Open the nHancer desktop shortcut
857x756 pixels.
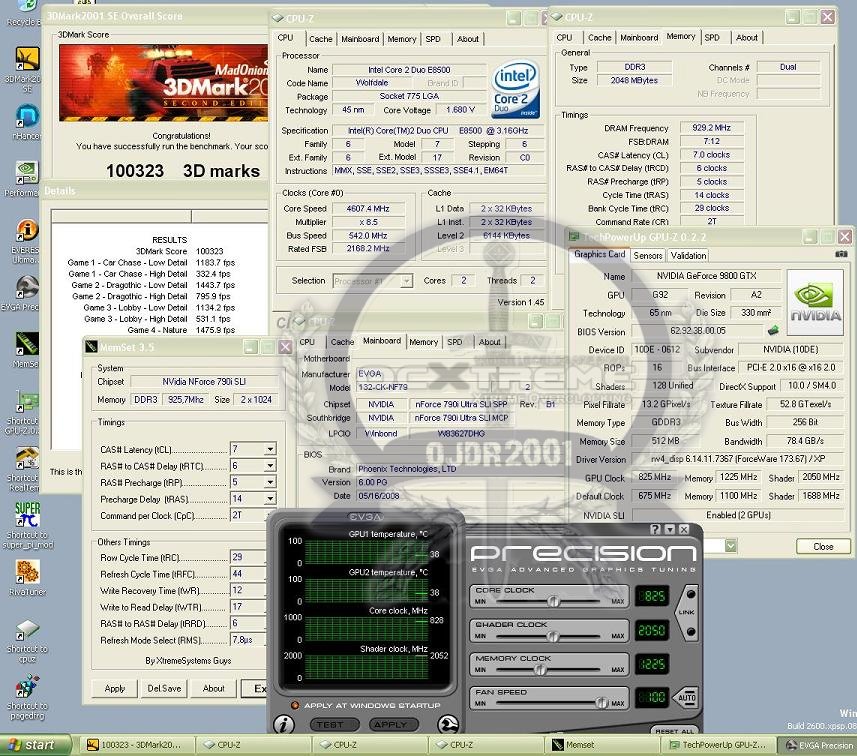(x=27, y=116)
